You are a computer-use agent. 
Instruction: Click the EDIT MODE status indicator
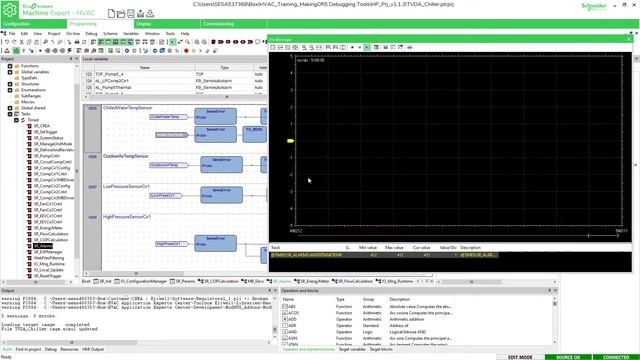(520, 357)
